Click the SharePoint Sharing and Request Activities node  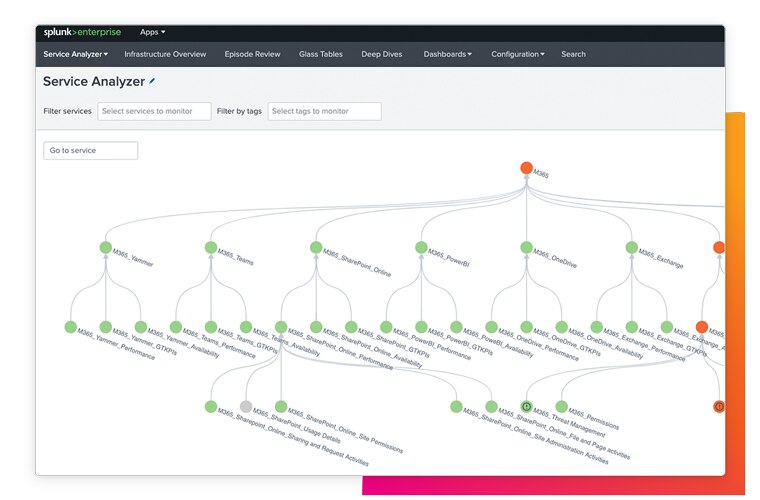pos(211,406)
